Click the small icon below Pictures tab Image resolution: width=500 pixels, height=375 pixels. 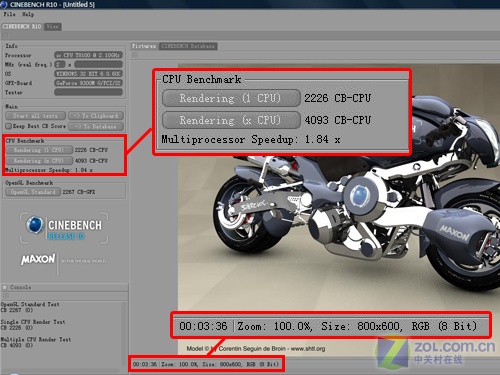135,55
